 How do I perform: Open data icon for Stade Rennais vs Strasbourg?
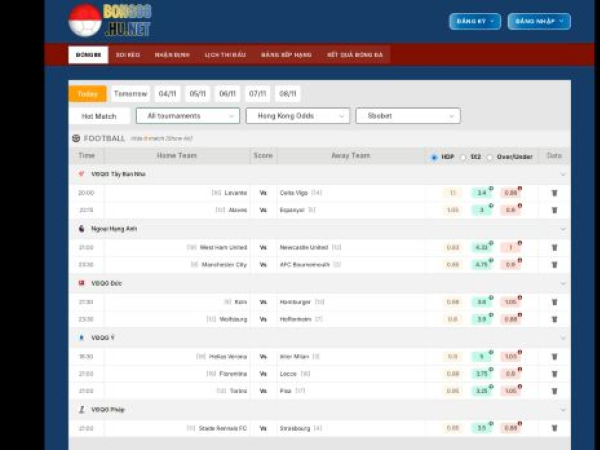click(x=554, y=428)
